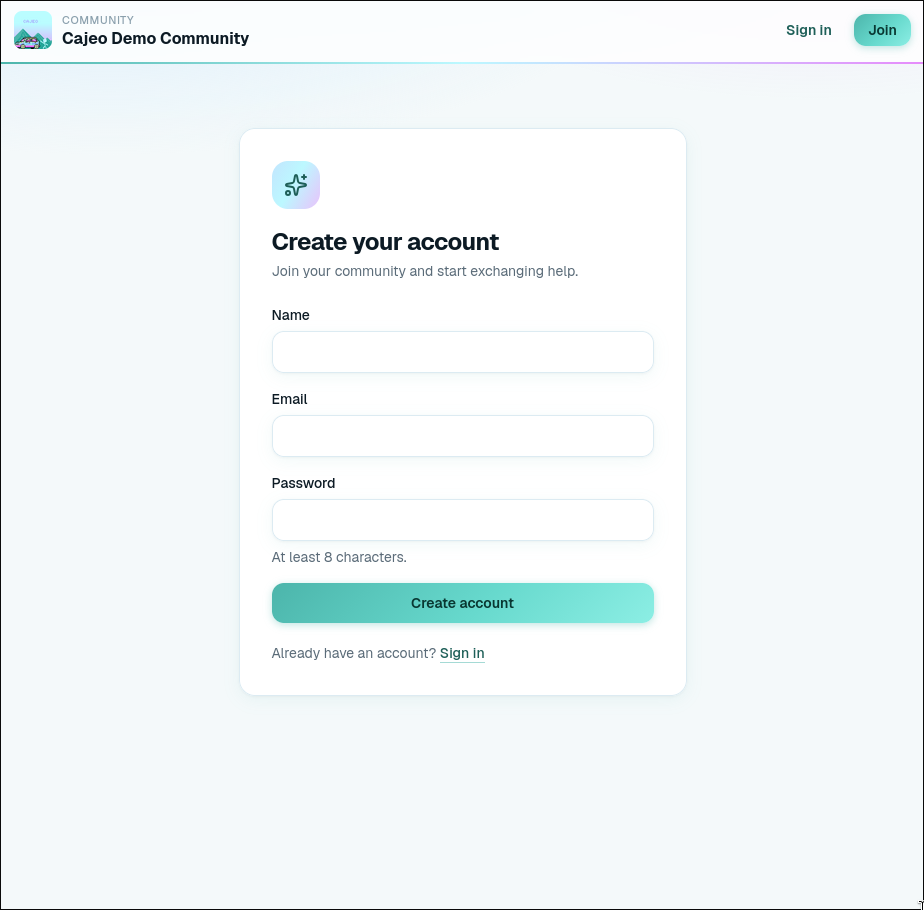This screenshot has height=910, width=924.
Task: Click the At least 8 characters hint
Action: point(339,557)
